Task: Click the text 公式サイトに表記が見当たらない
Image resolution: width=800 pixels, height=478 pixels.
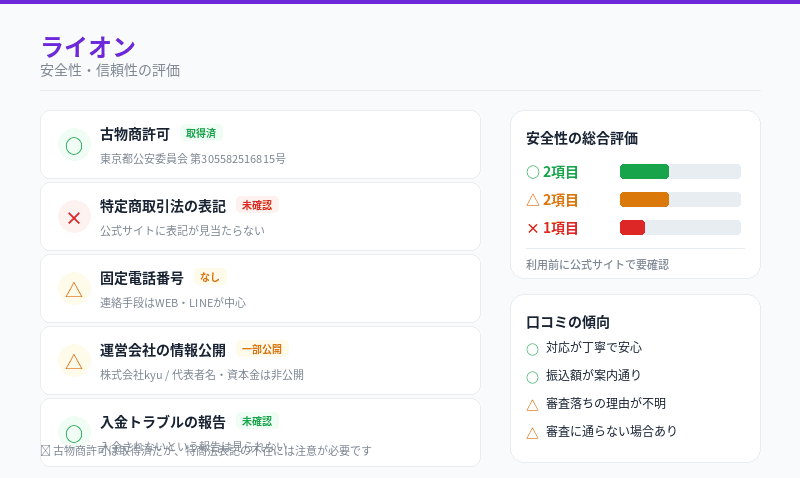Action: 182,231
